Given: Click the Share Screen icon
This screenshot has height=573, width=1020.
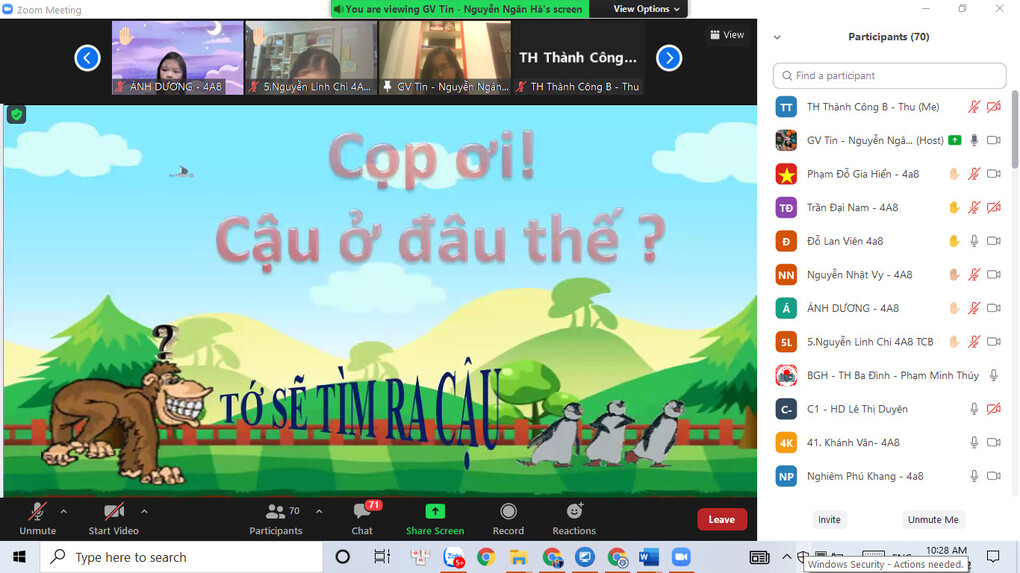Looking at the screenshot, I should coord(434,512).
